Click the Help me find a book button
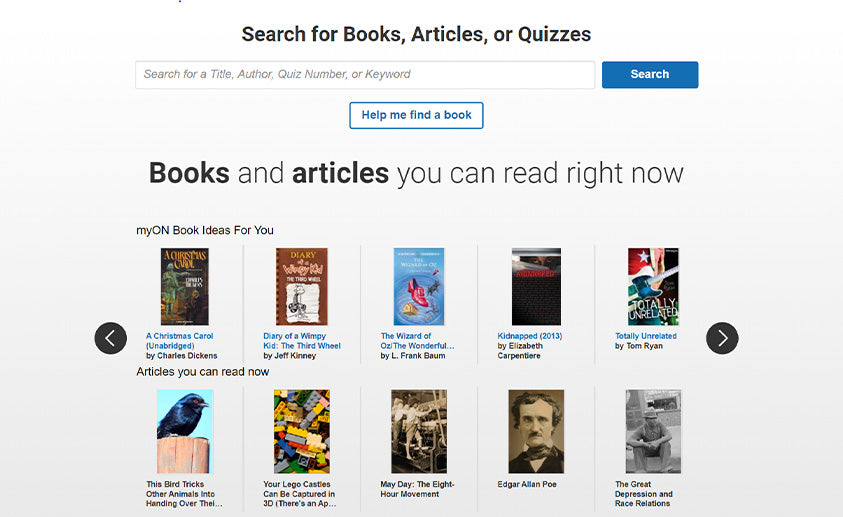Screen dimensions: 843x517 pos(416,115)
